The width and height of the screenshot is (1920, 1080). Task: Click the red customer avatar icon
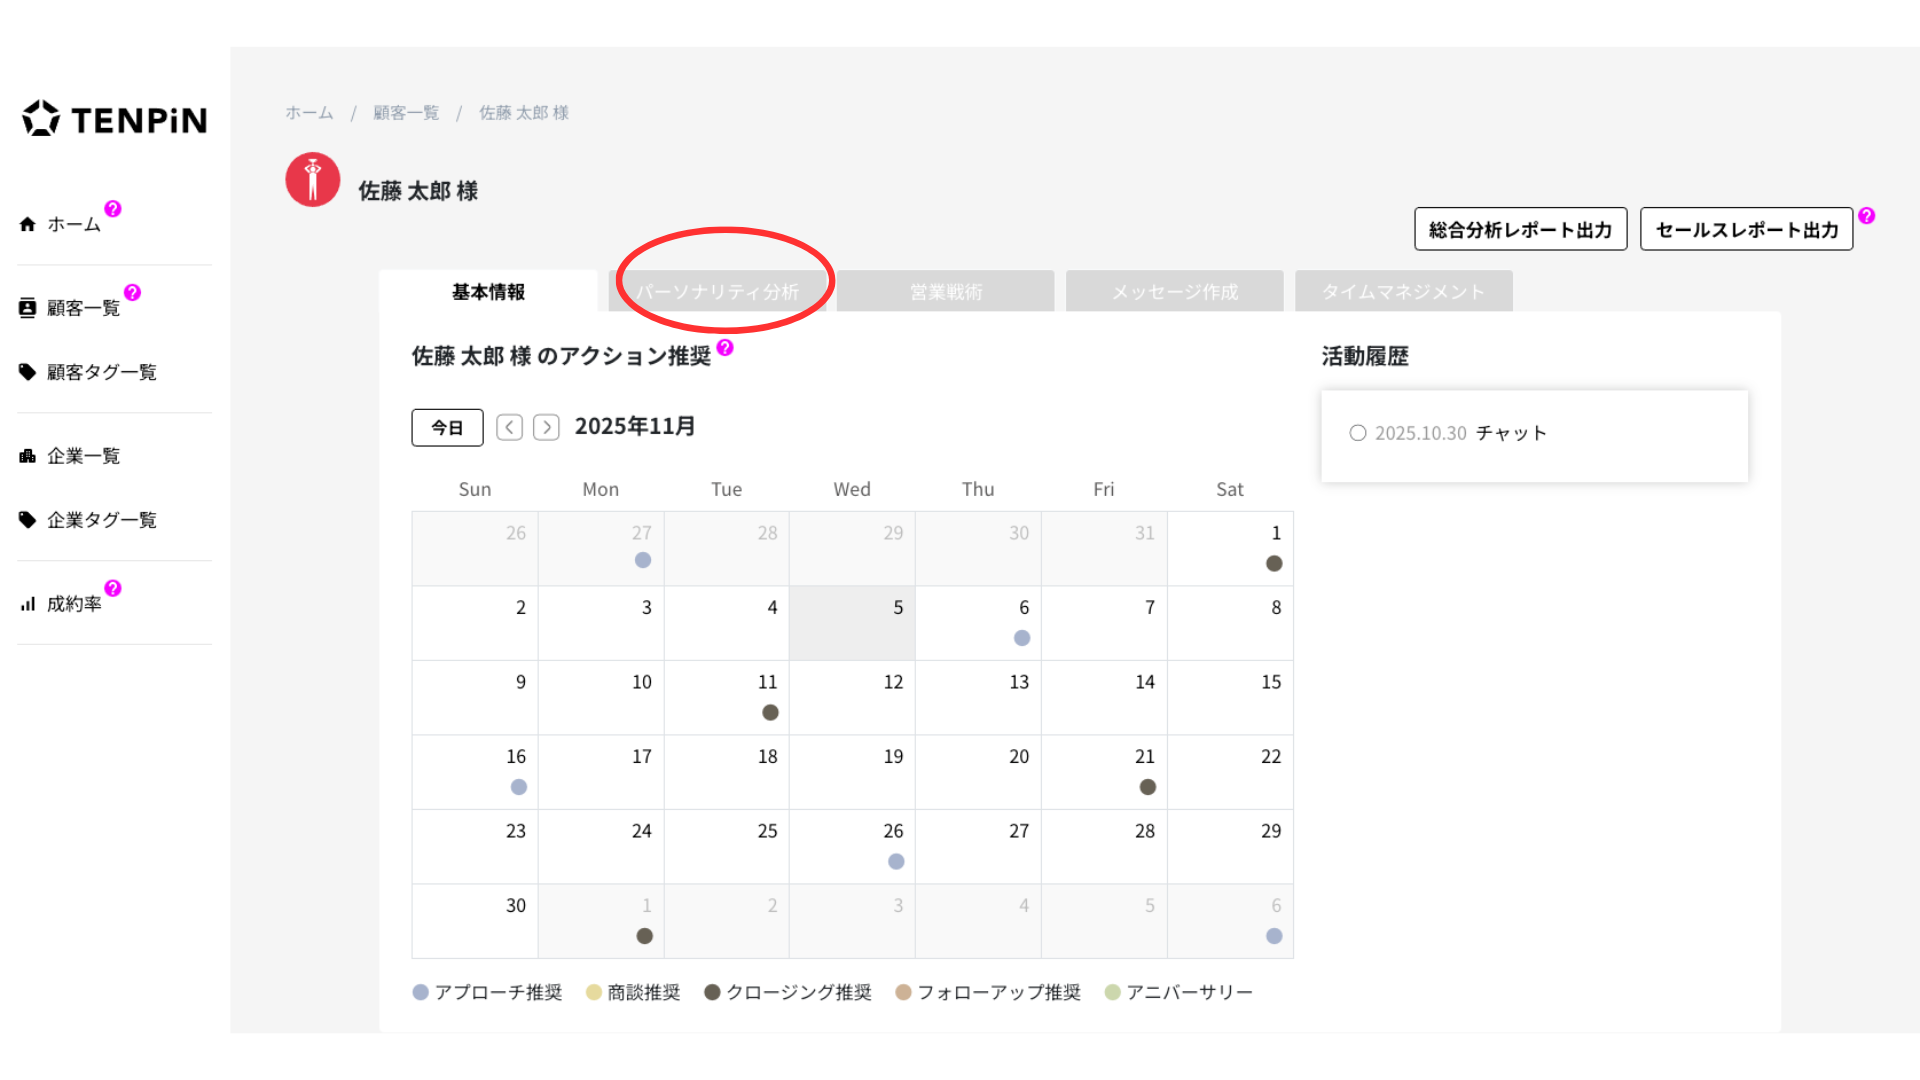pyautogui.click(x=313, y=180)
